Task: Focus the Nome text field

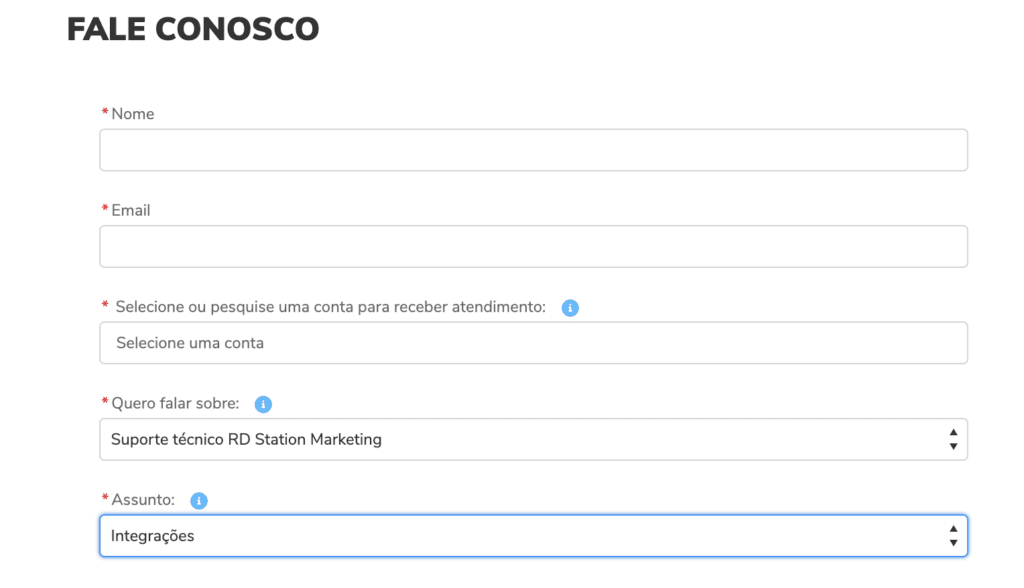Action: click(x=533, y=150)
